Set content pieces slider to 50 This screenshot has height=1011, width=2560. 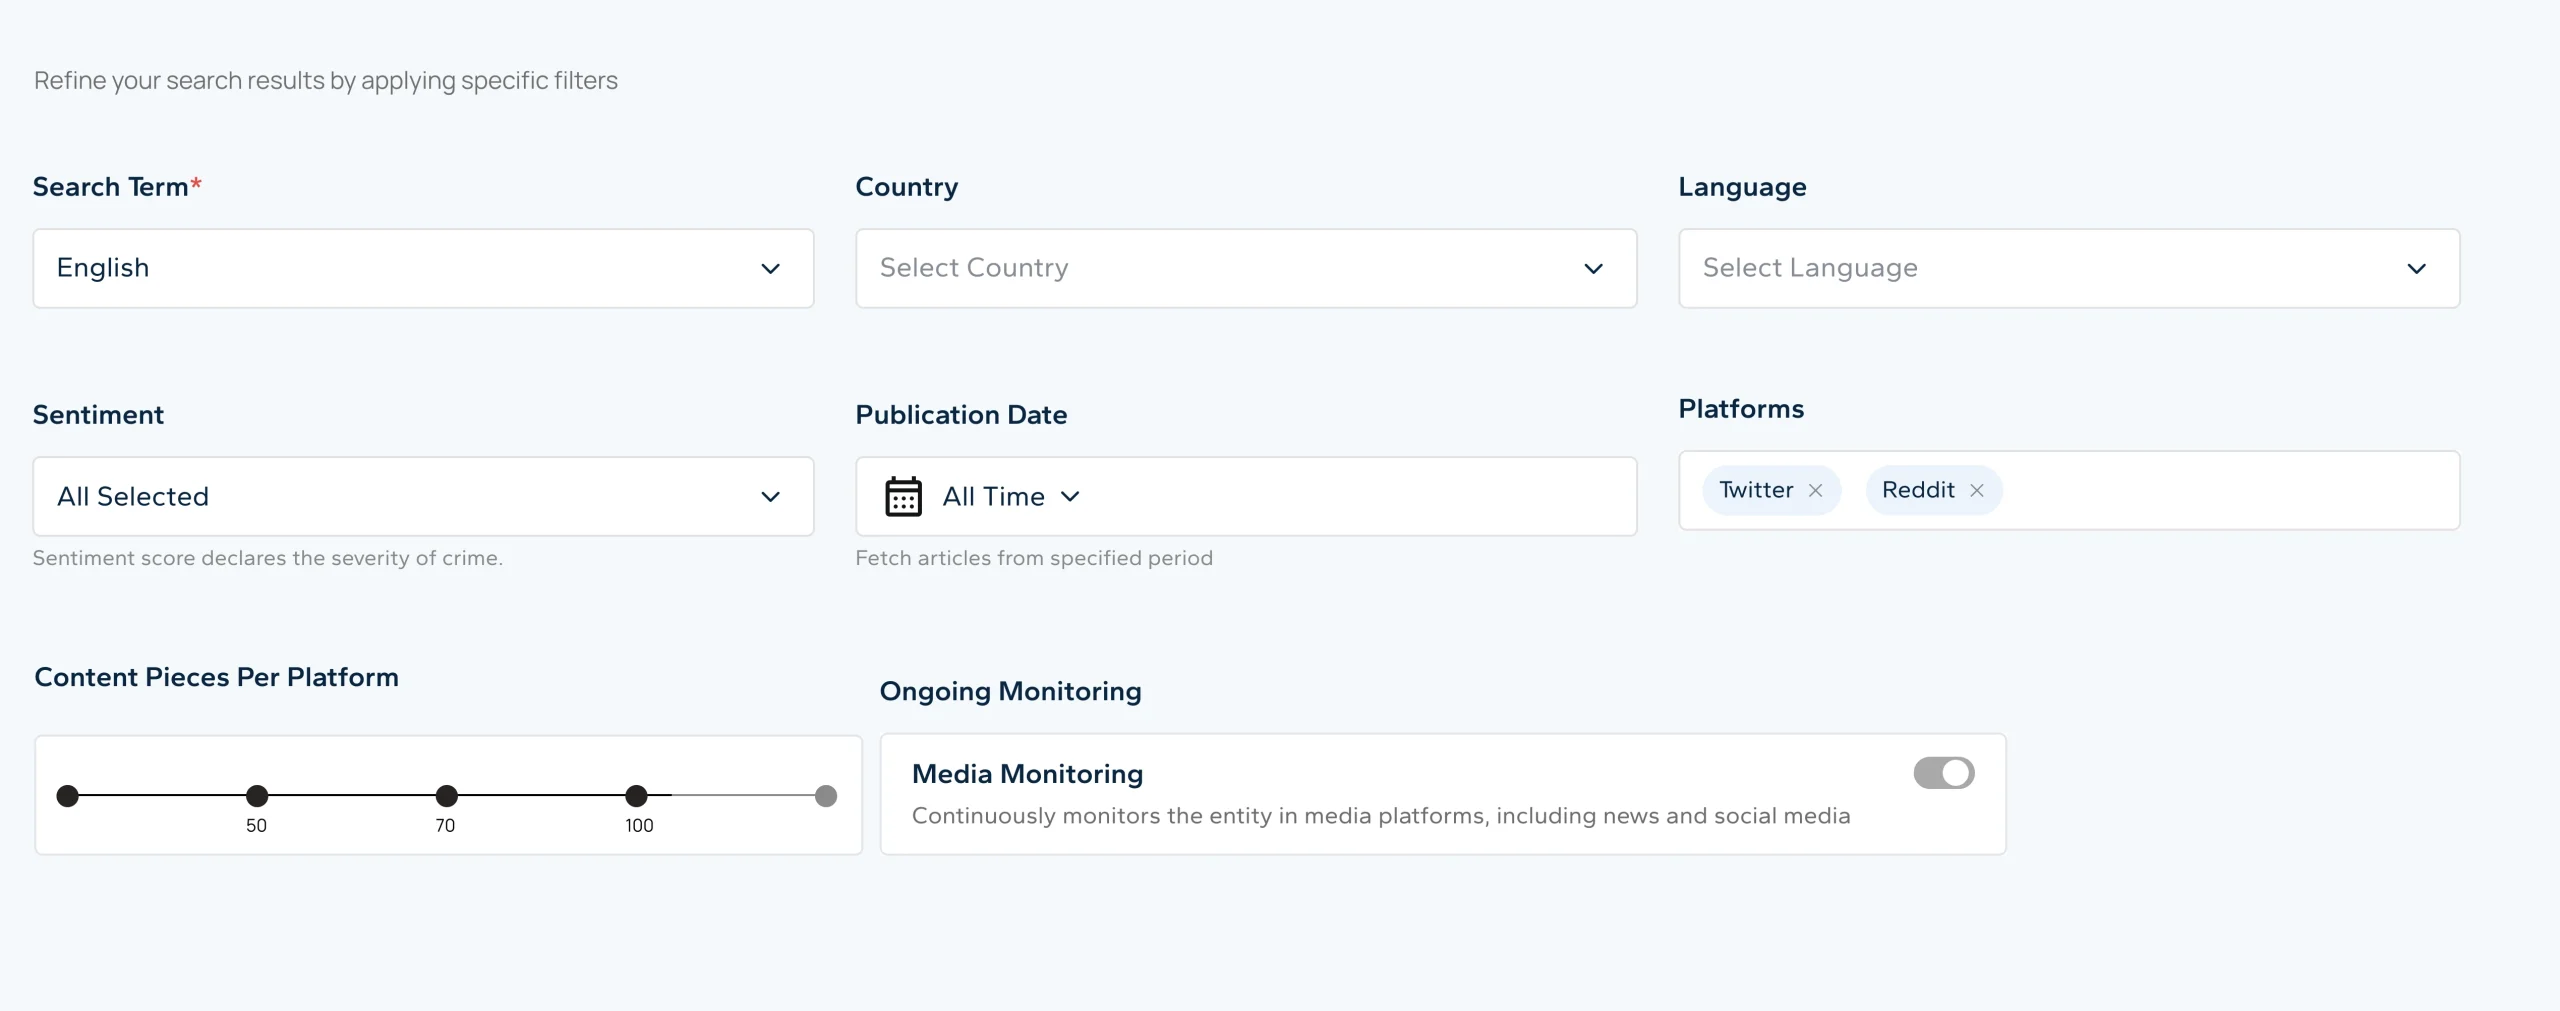click(x=257, y=796)
